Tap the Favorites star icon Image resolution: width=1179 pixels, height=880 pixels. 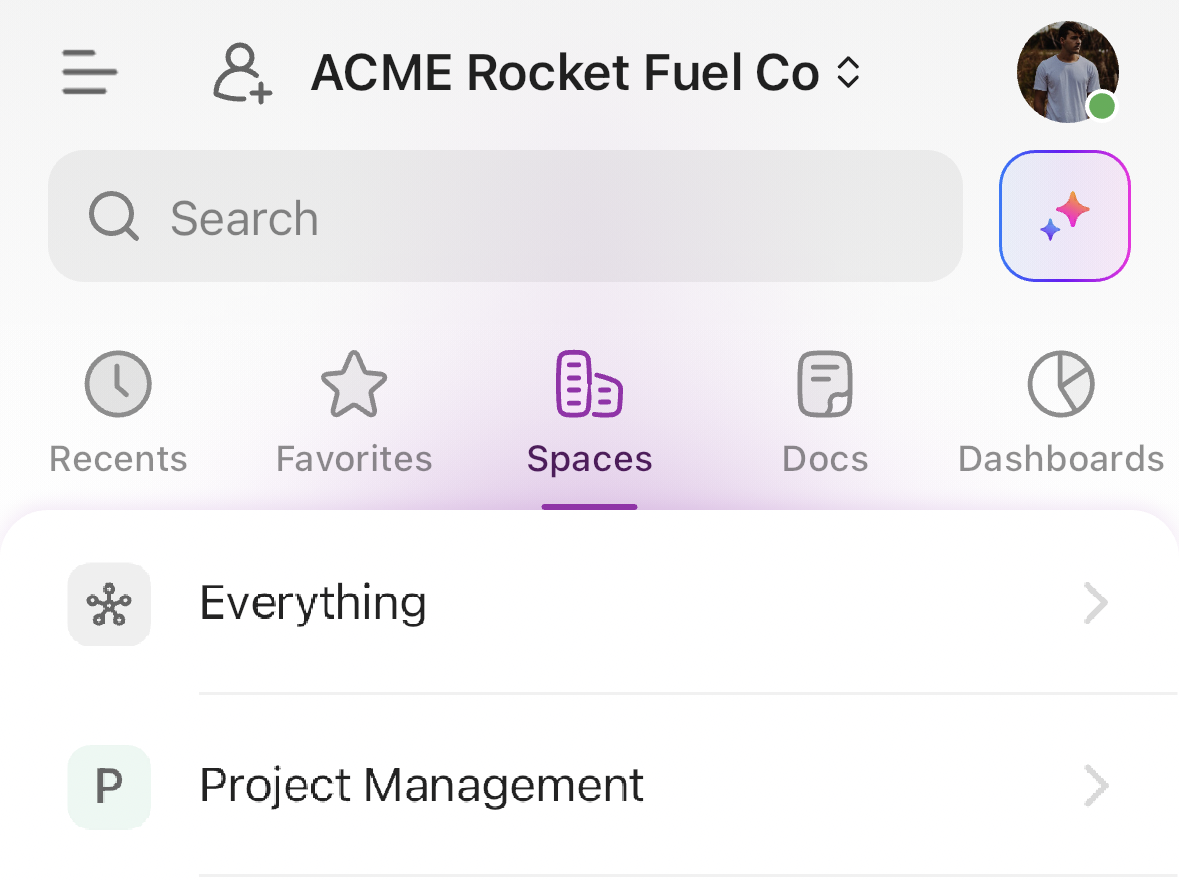click(353, 383)
